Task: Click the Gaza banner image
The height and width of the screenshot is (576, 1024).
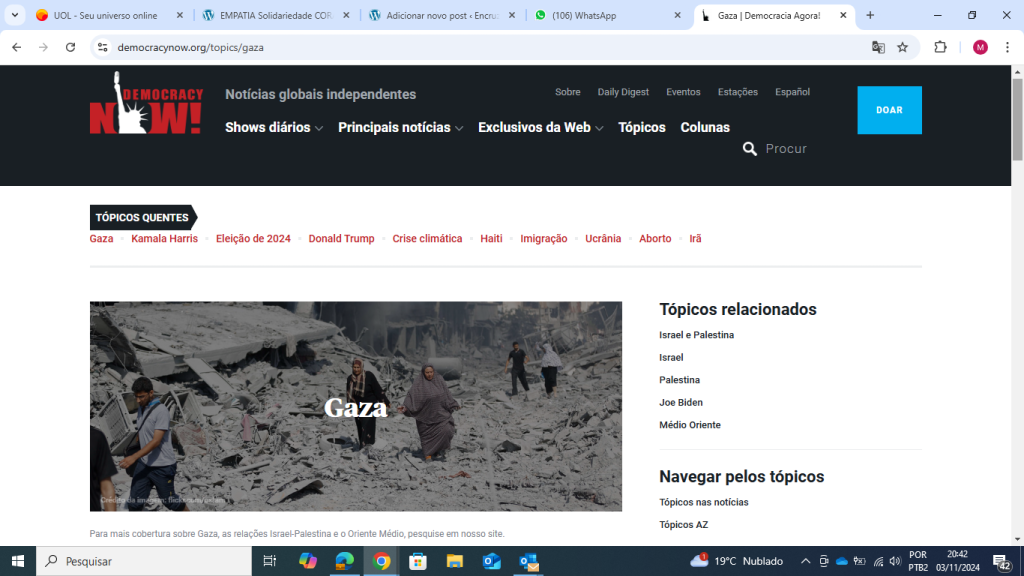Action: pyautogui.click(x=355, y=406)
